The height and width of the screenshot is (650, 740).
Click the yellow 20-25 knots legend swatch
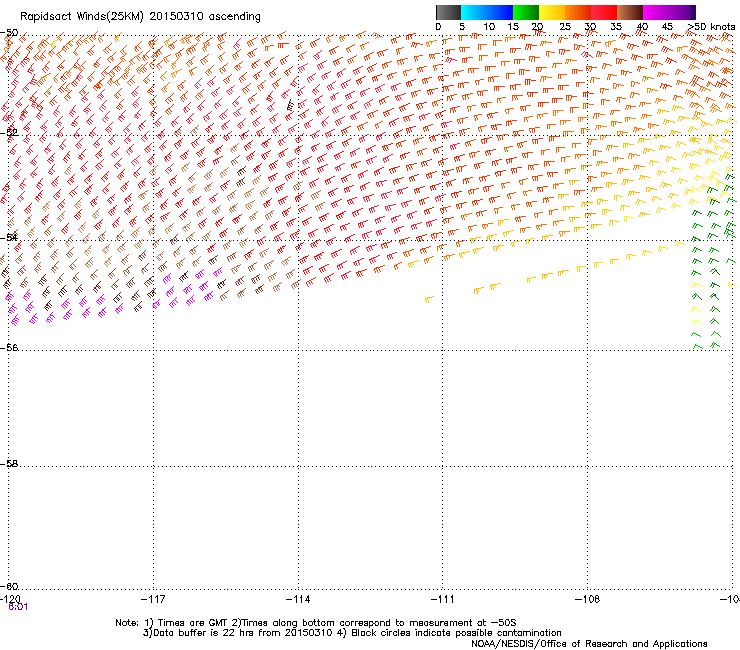click(552, 12)
